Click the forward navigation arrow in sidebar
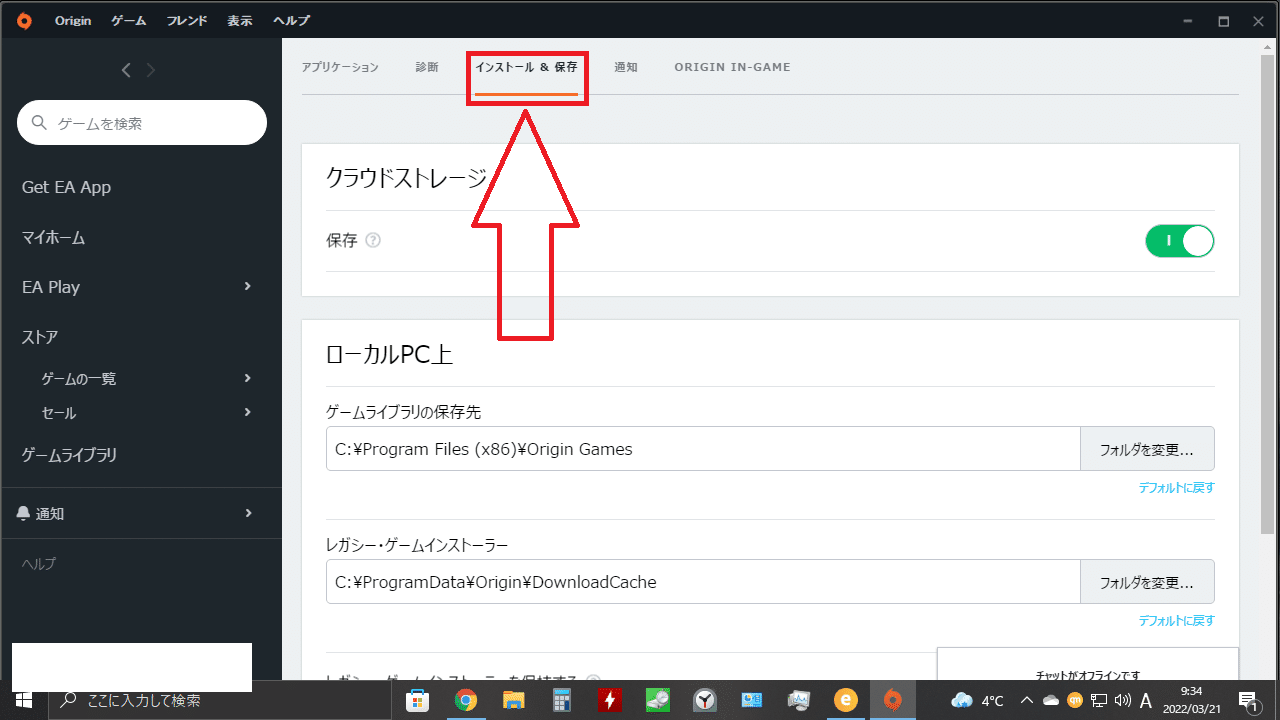 (x=150, y=69)
